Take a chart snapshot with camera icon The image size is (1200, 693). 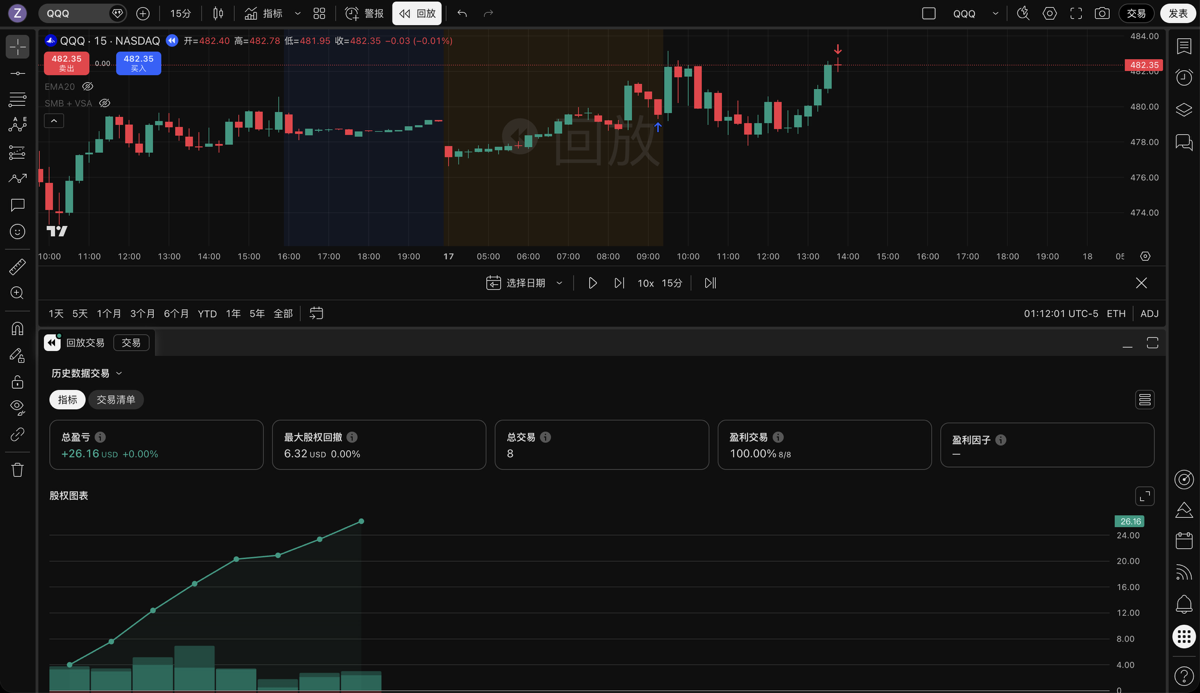click(x=1102, y=13)
